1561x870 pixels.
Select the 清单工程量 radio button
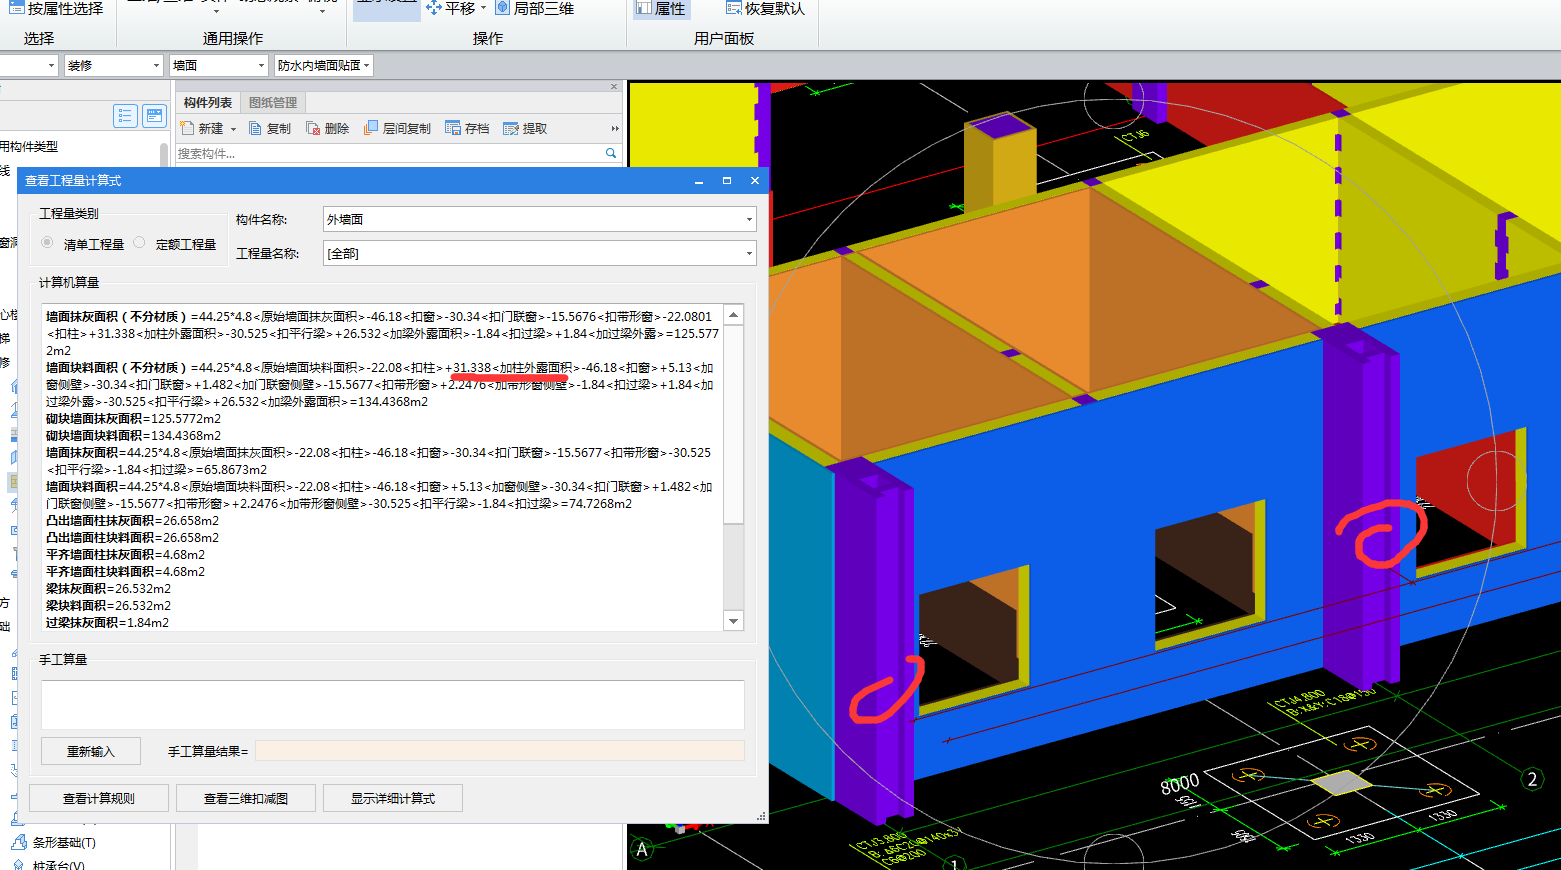pos(47,243)
